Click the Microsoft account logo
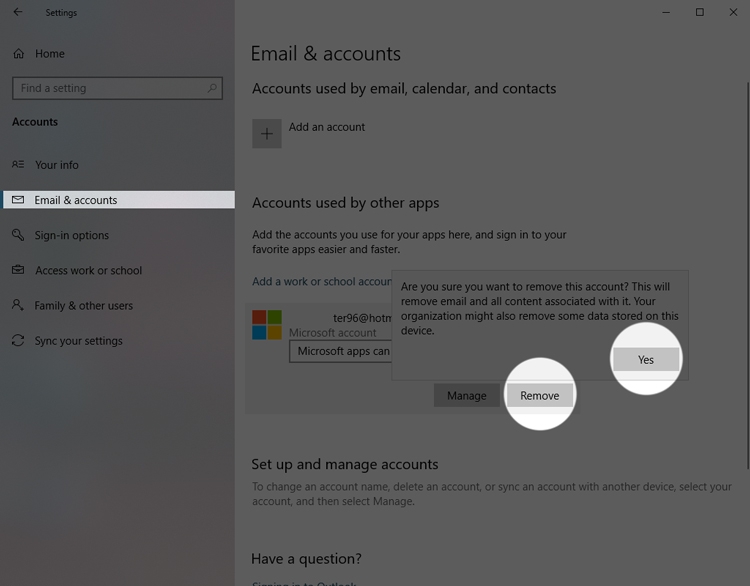 267,324
